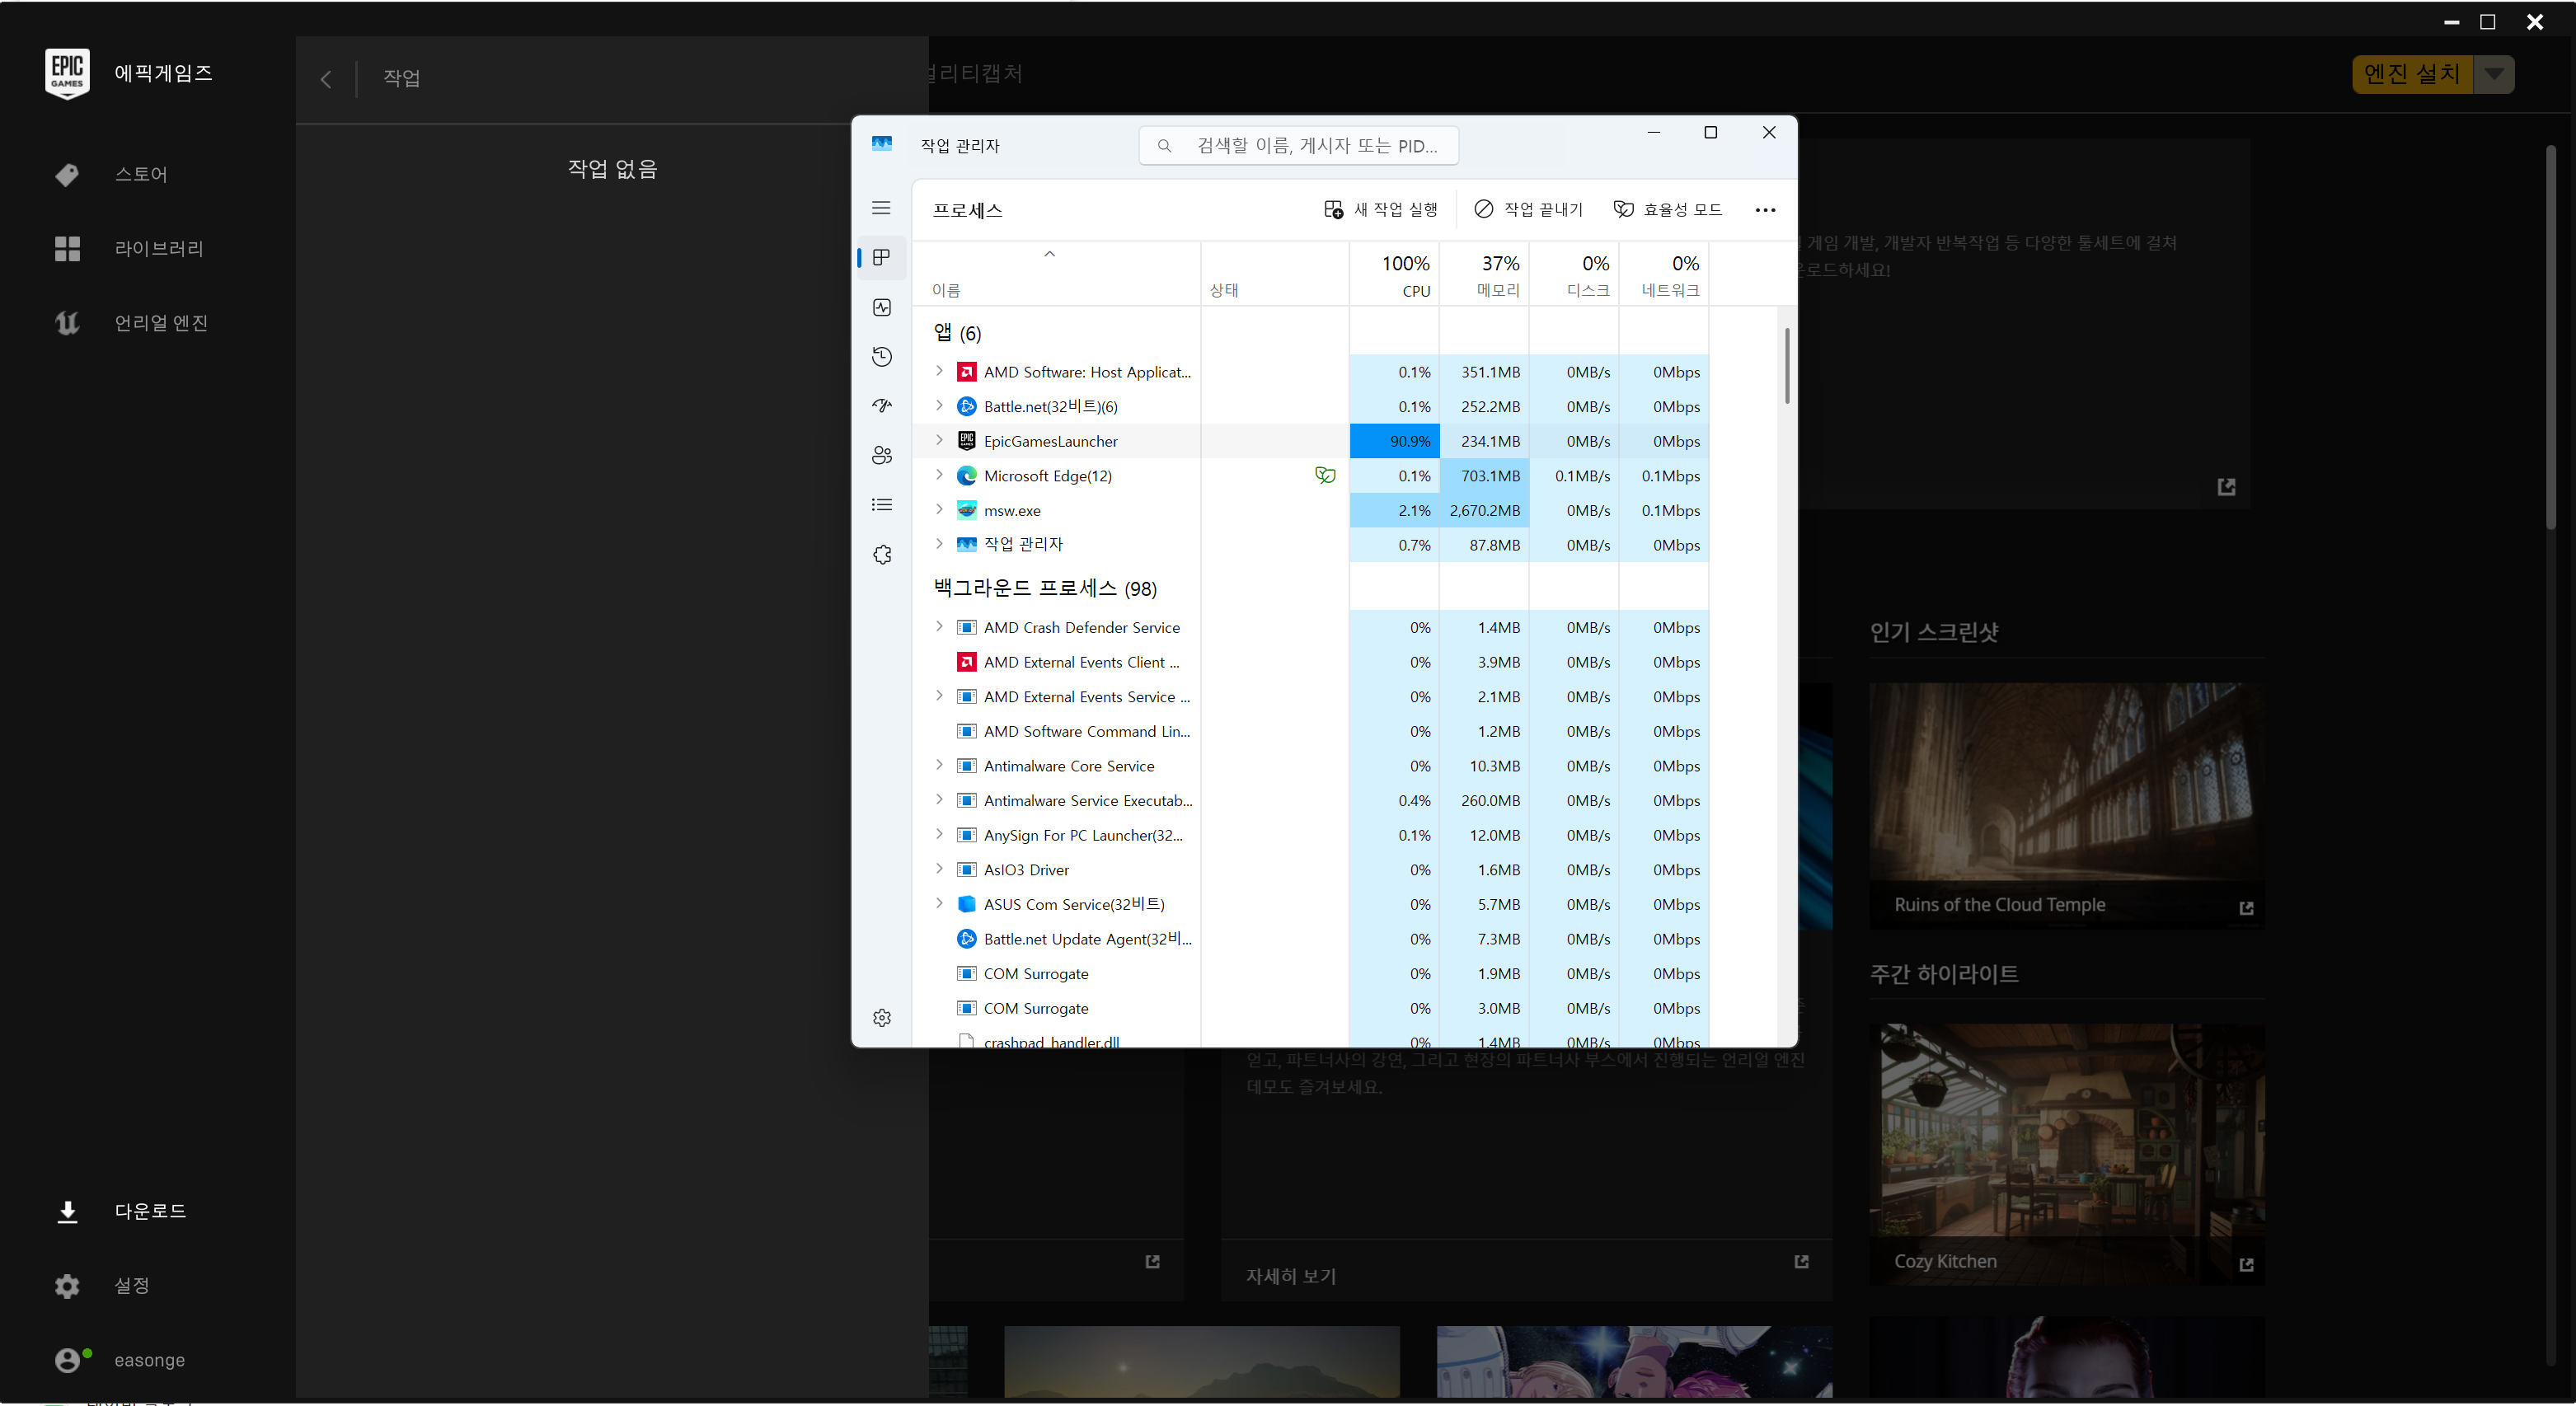
Task: Expand the Microsoft Edge process group
Action: (x=938, y=475)
